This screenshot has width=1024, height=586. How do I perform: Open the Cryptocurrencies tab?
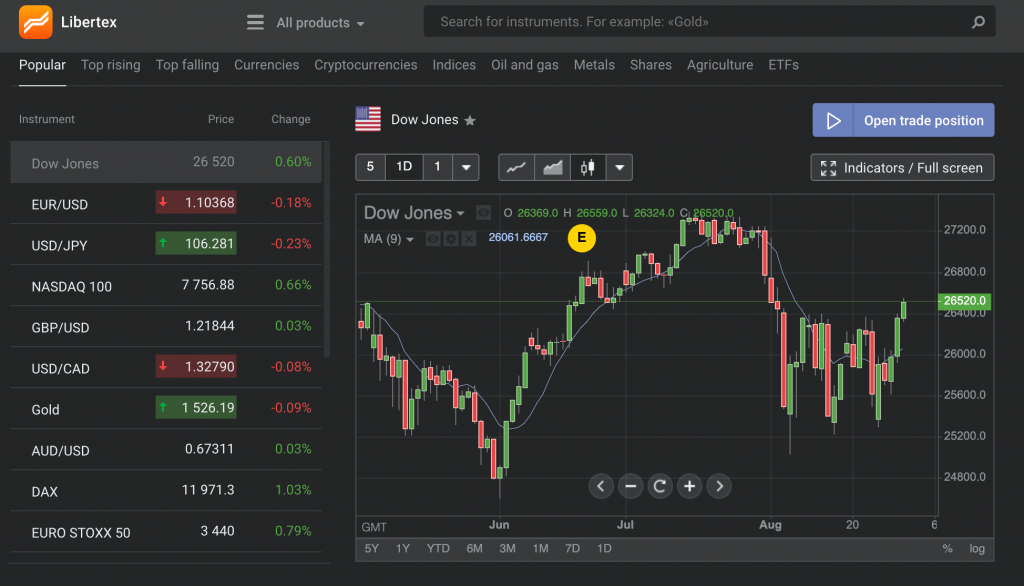pos(366,65)
